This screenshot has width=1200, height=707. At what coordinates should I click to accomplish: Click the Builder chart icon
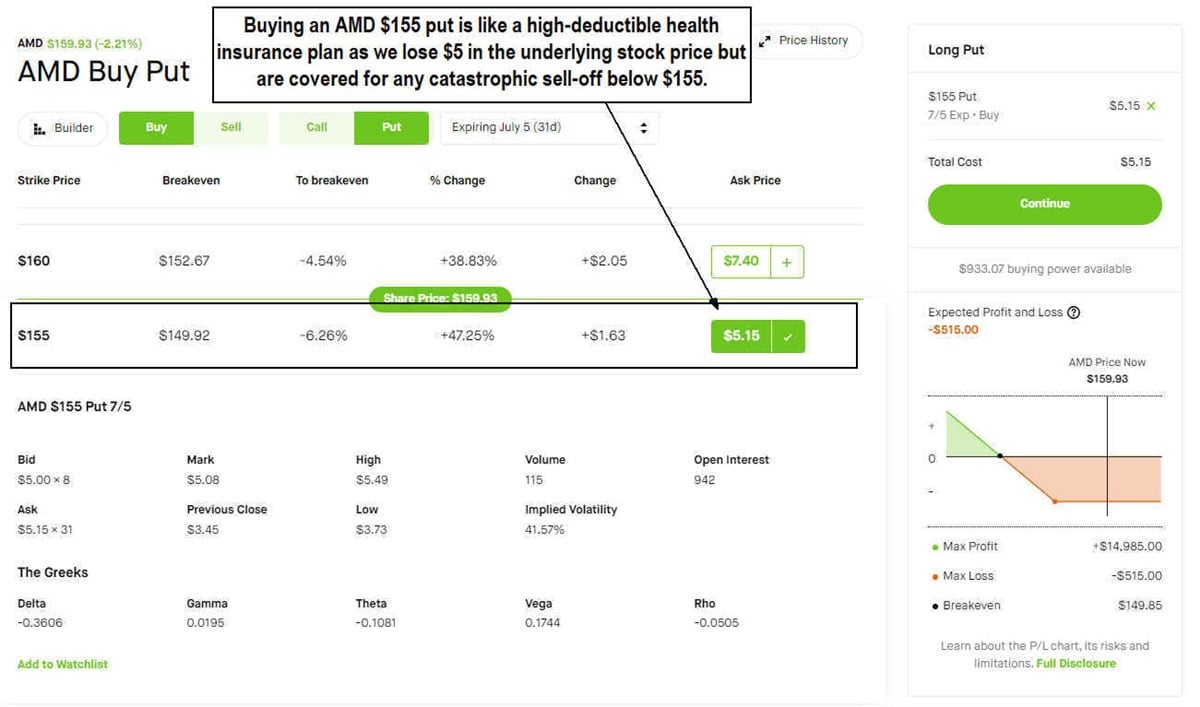click(40, 128)
